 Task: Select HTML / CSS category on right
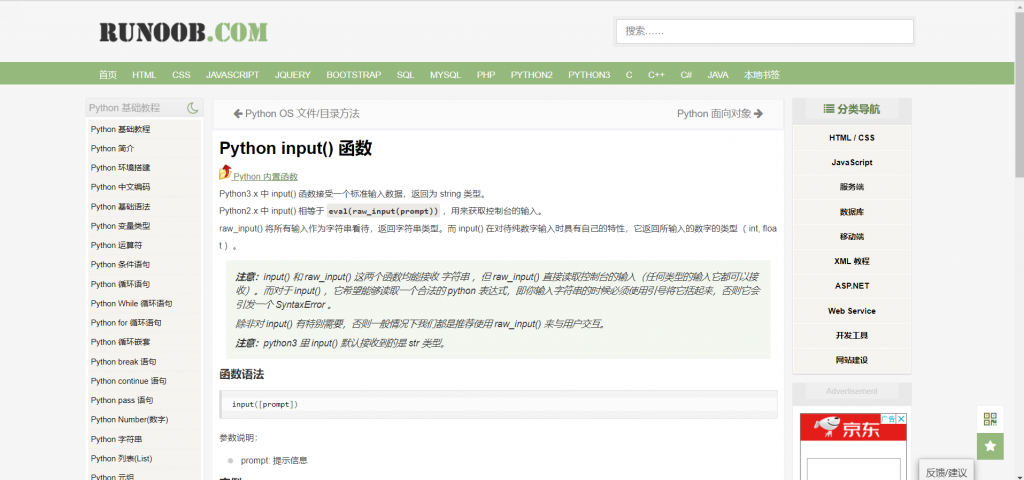coord(851,138)
